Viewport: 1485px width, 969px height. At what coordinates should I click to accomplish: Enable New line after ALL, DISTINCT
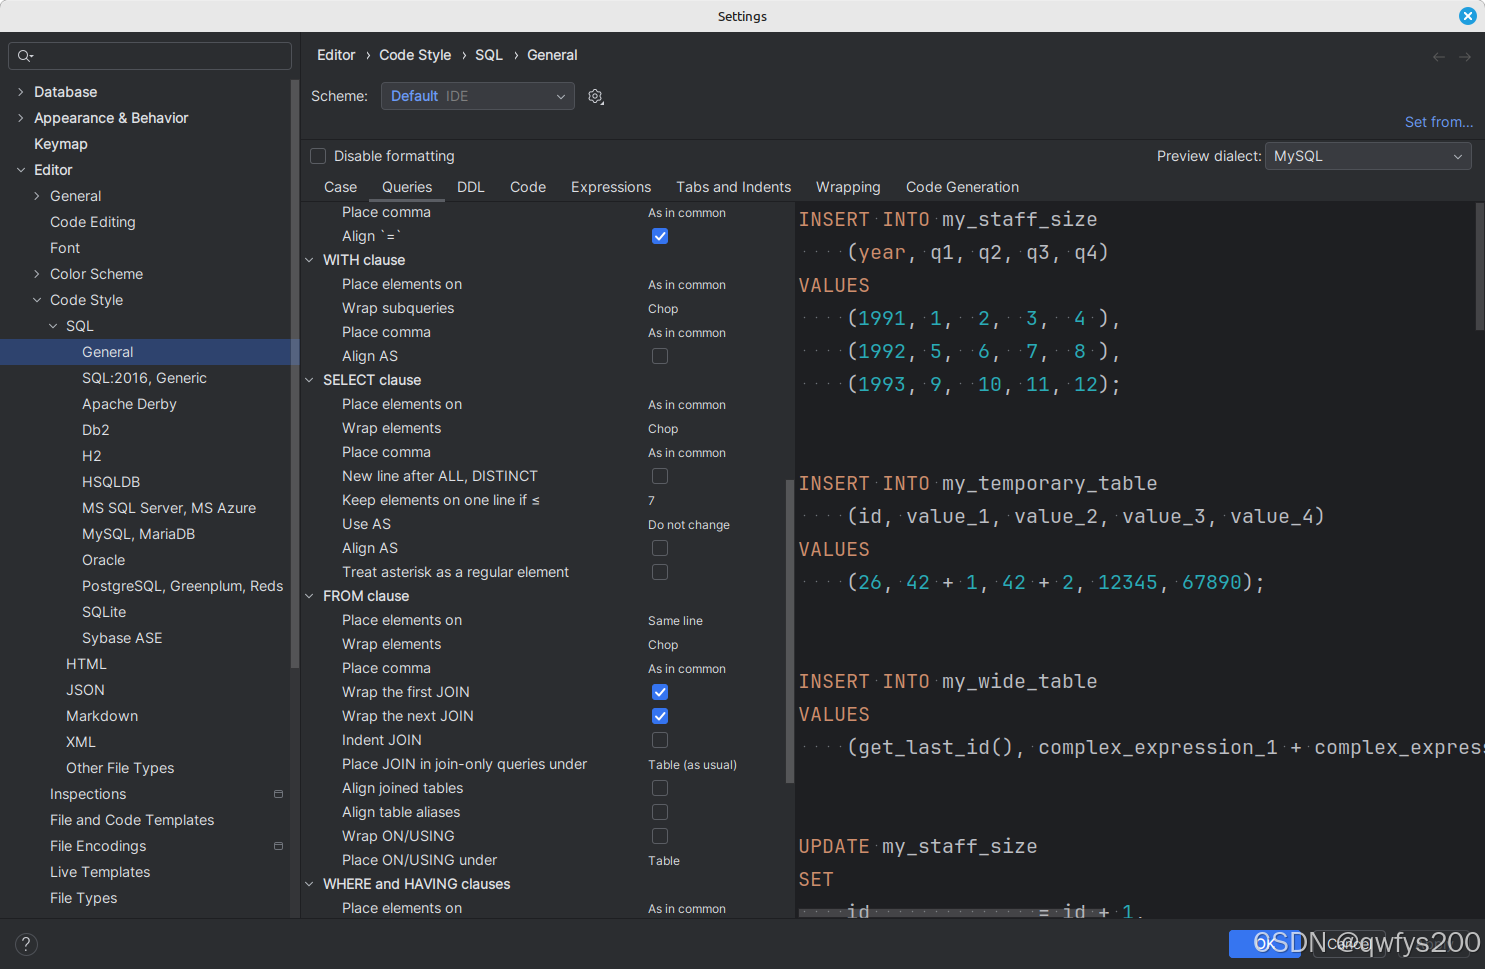pos(660,476)
